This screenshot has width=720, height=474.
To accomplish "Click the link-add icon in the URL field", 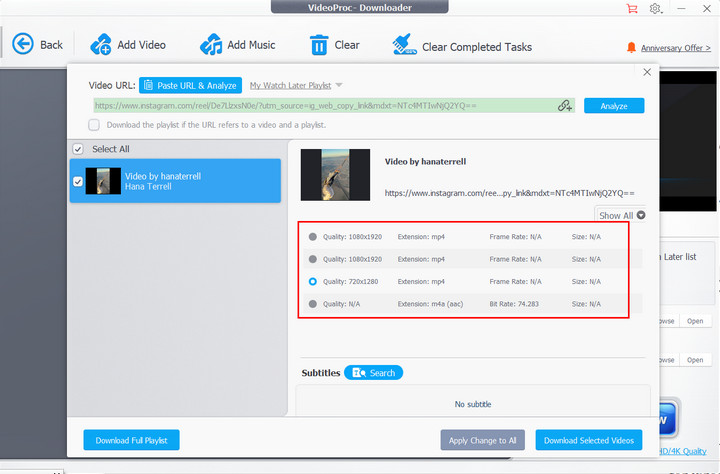I will pos(565,106).
